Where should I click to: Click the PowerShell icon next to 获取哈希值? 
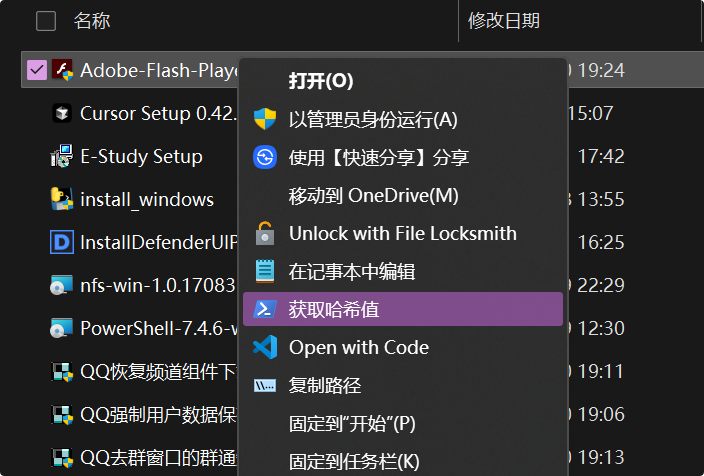click(x=265, y=309)
